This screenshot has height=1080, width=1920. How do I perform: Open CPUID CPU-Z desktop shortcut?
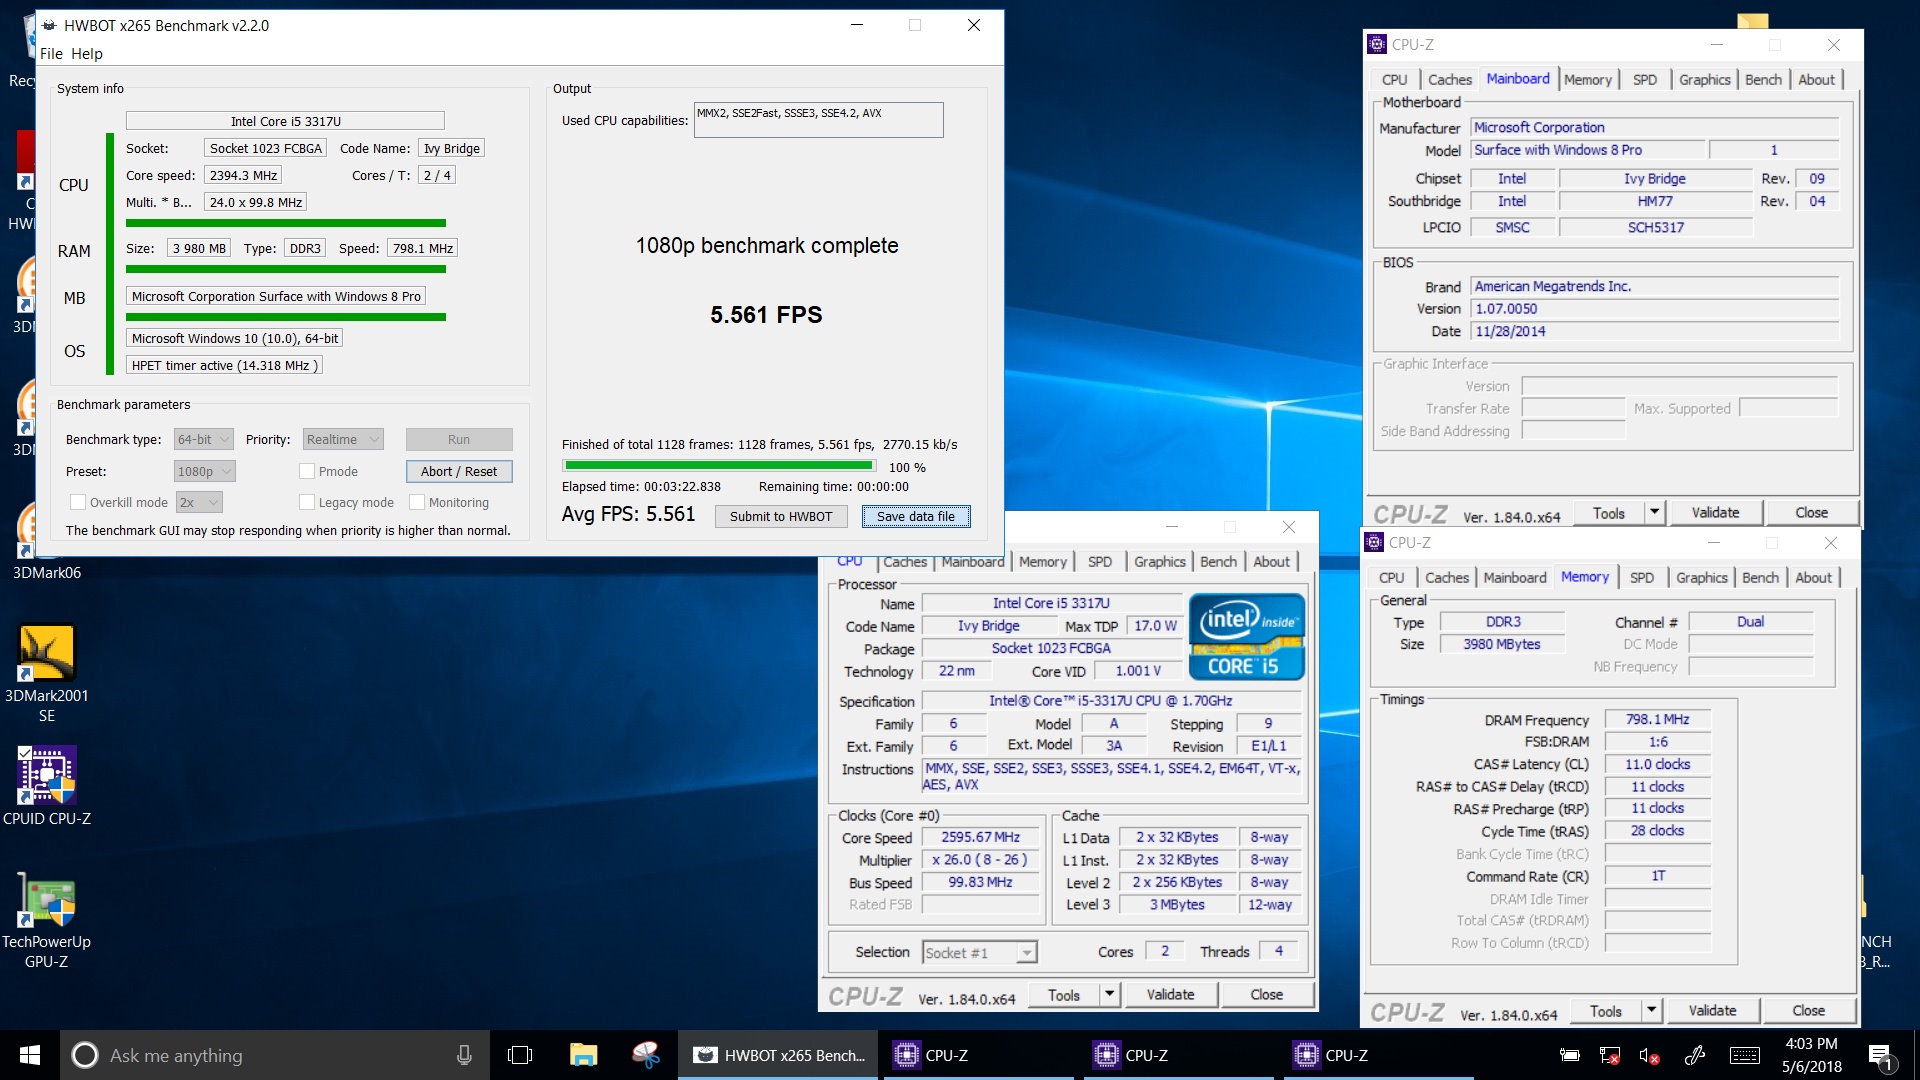click(x=46, y=787)
